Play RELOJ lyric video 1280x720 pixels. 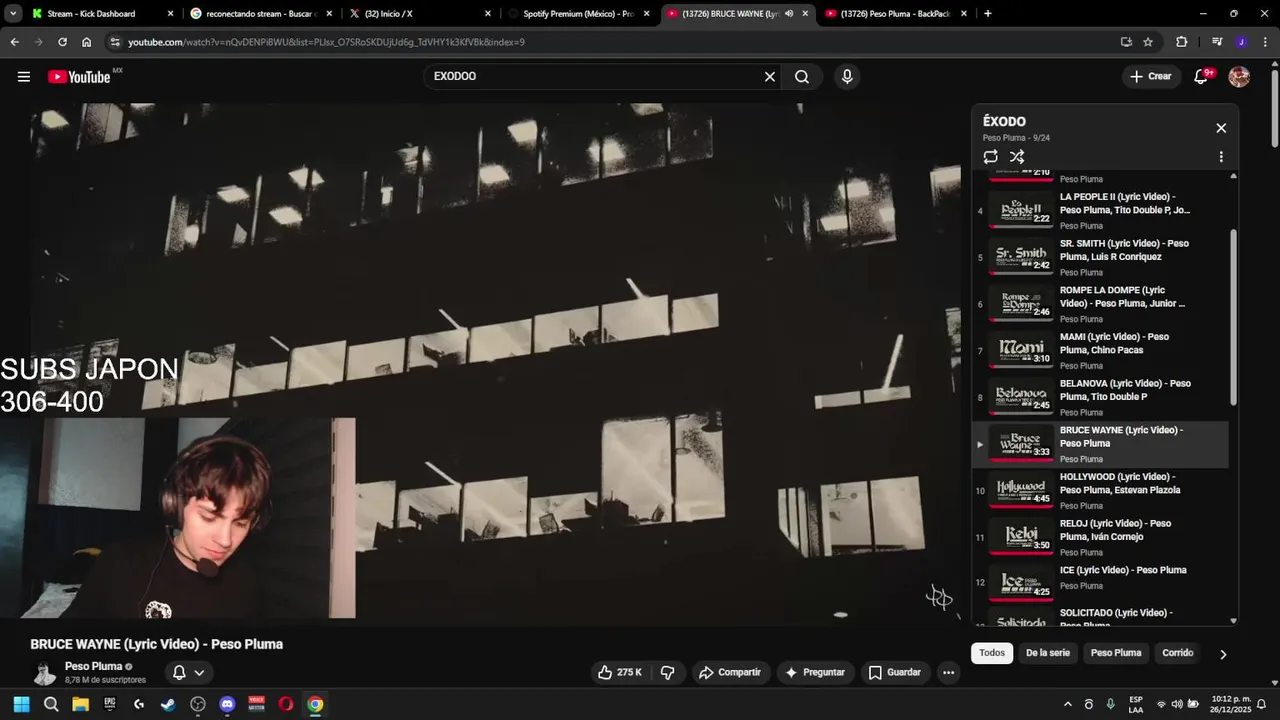(x=1100, y=538)
